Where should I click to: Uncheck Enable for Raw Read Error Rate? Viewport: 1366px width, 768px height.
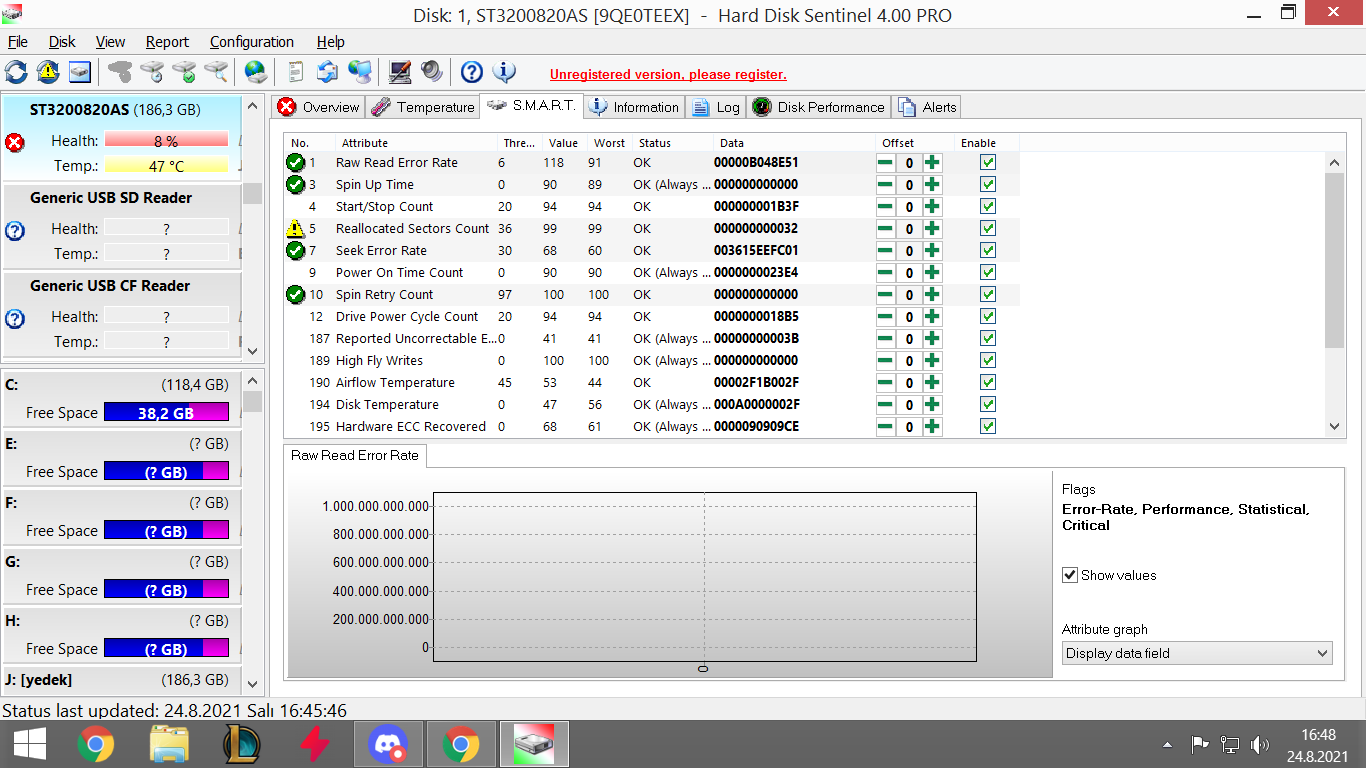point(988,163)
